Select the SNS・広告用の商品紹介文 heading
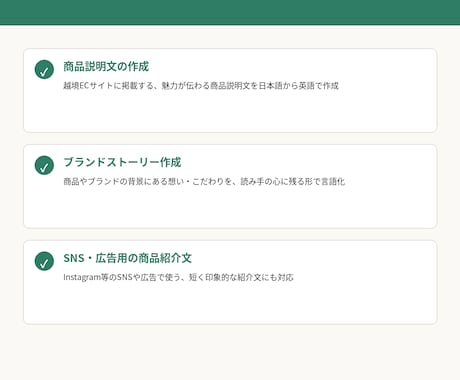This screenshot has height=380, width=460. coord(127,258)
